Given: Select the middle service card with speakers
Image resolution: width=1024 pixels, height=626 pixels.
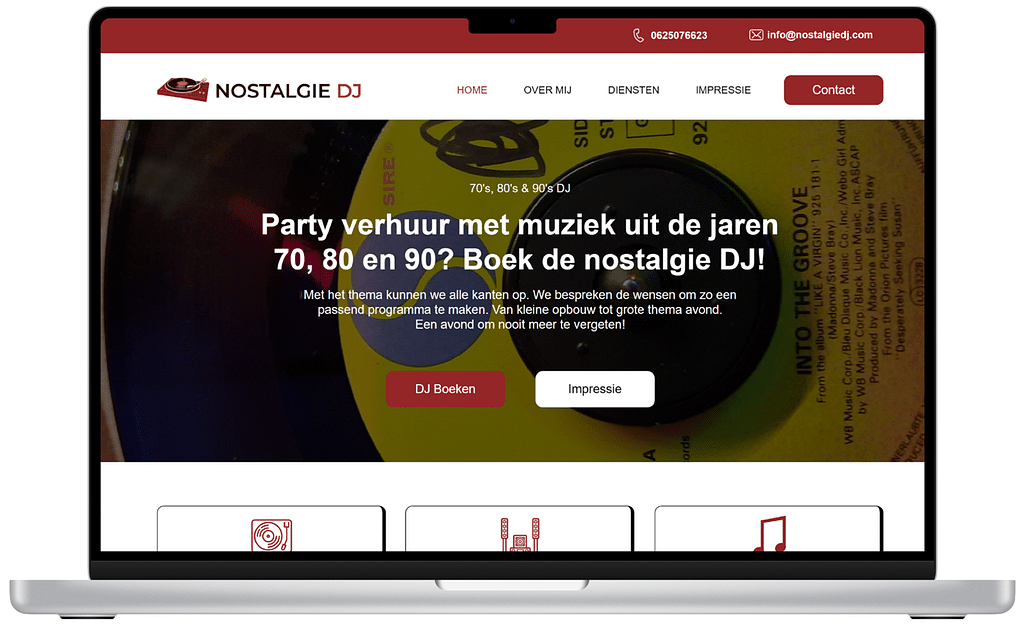Looking at the screenshot, I should (x=519, y=529).
